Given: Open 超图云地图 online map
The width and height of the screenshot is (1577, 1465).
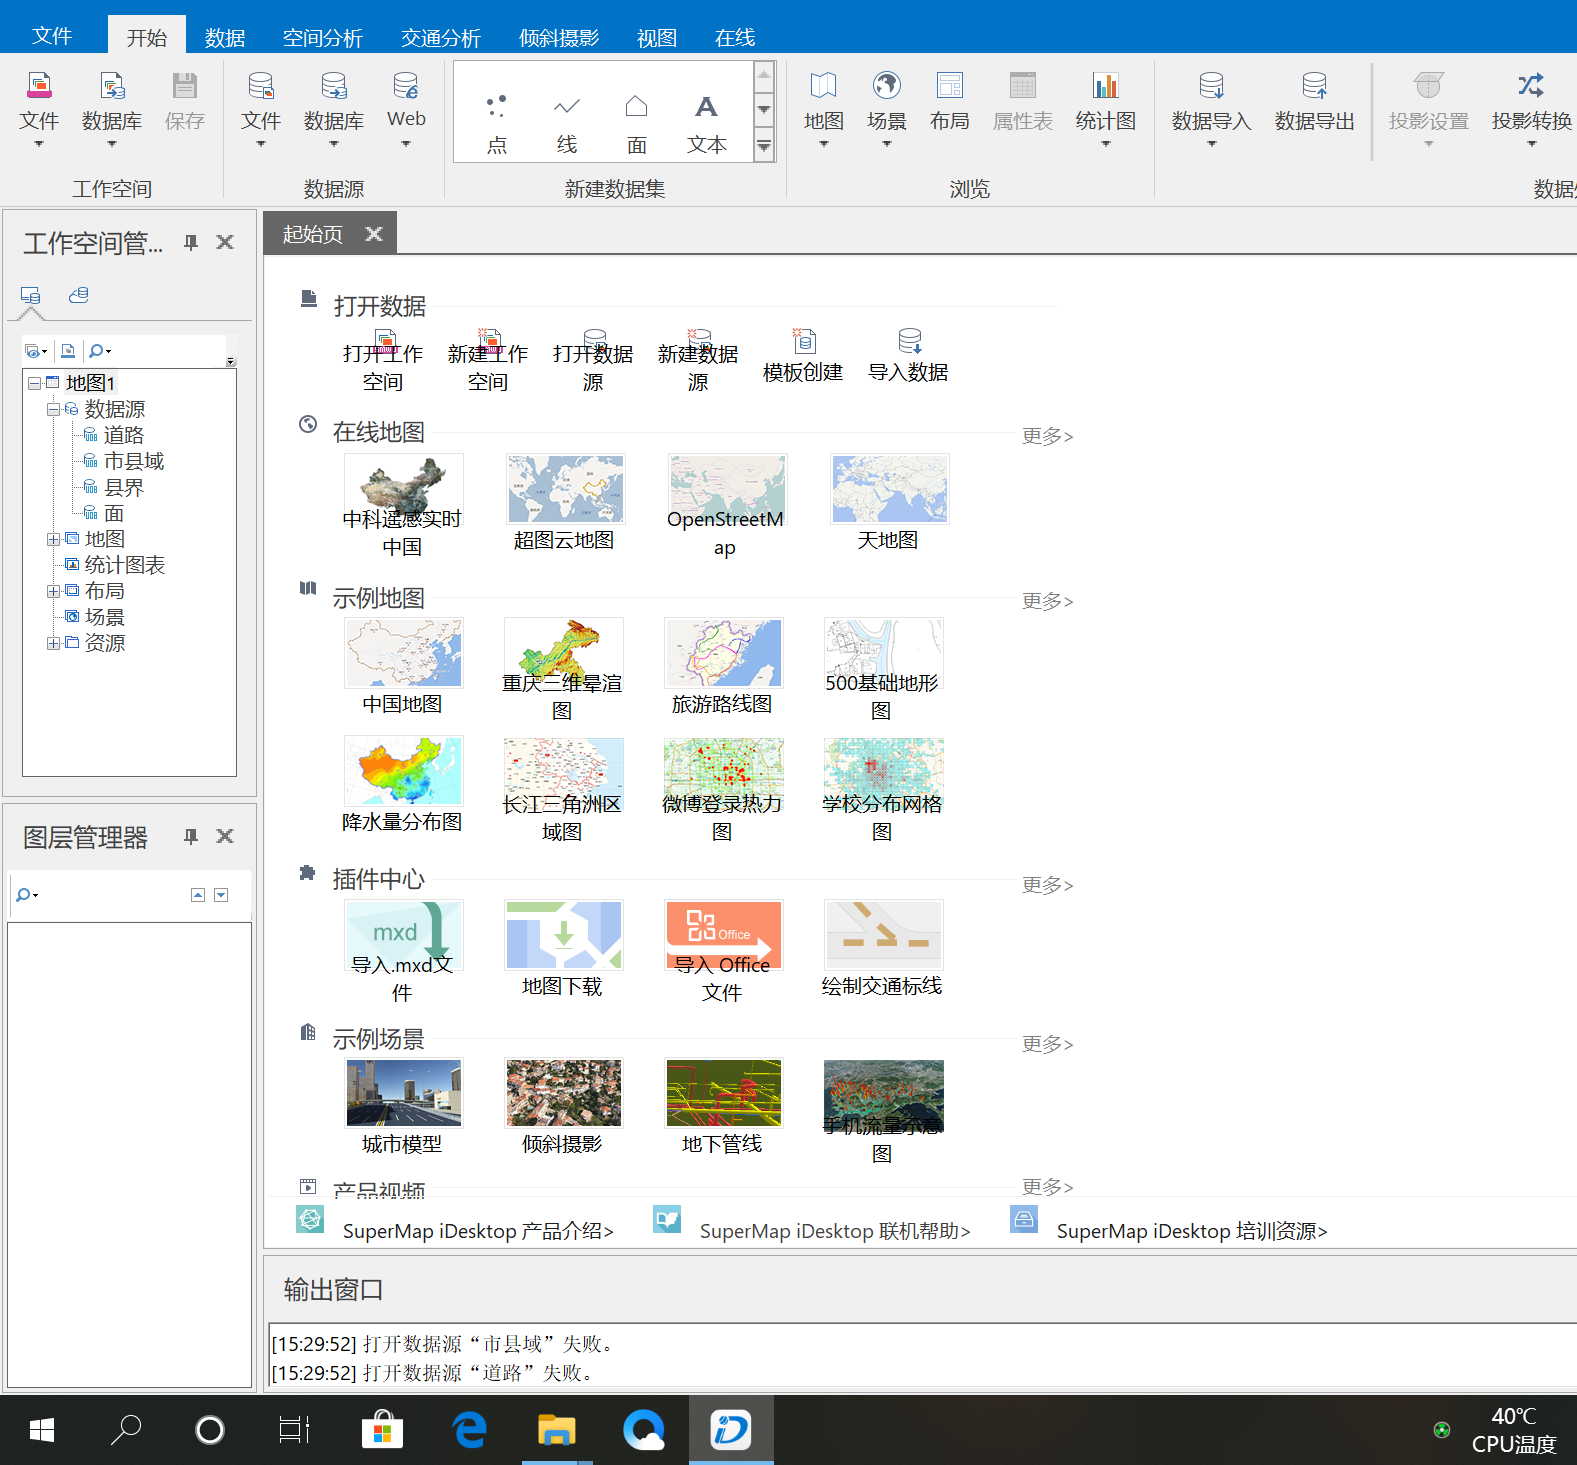Looking at the screenshot, I should pos(565,489).
